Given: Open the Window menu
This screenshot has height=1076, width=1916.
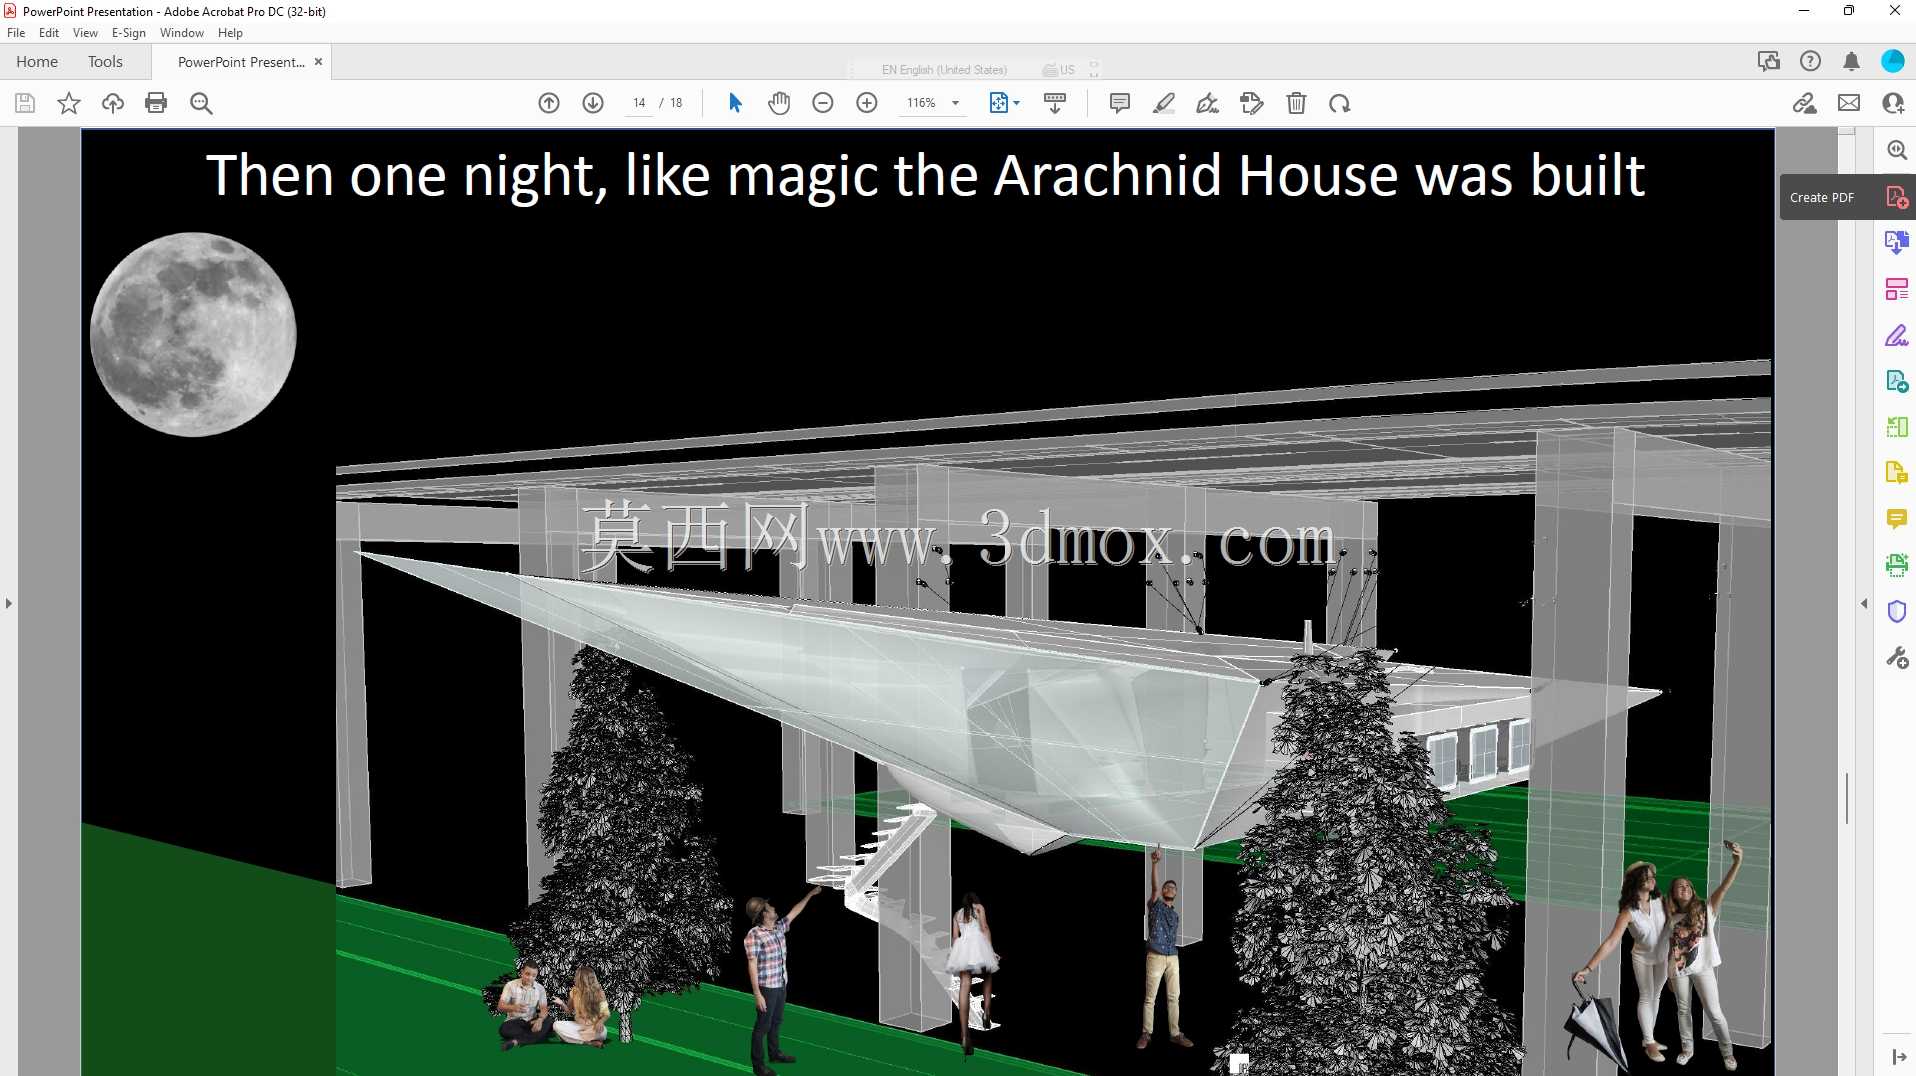Looking at the screenshot, I should pyautogui.click(x=182, y=33).
